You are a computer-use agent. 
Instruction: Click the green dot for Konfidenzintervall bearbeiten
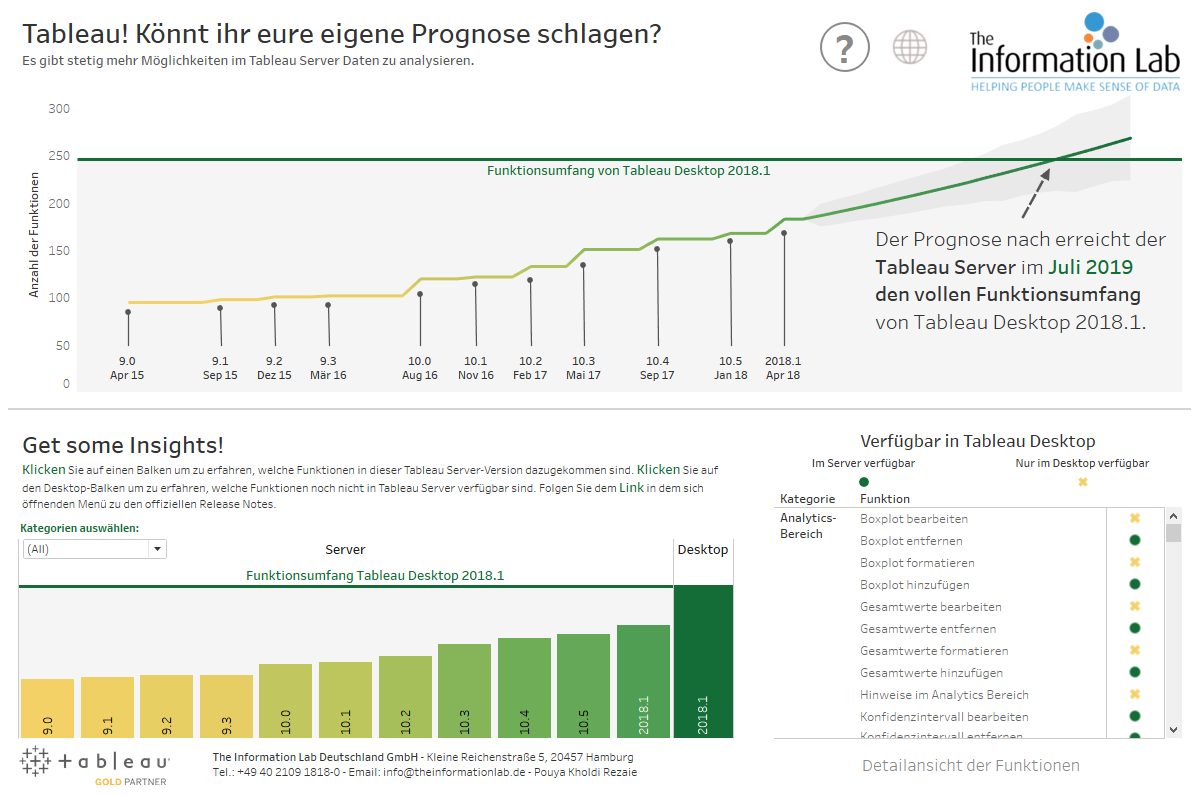(x=1135, y=716)
